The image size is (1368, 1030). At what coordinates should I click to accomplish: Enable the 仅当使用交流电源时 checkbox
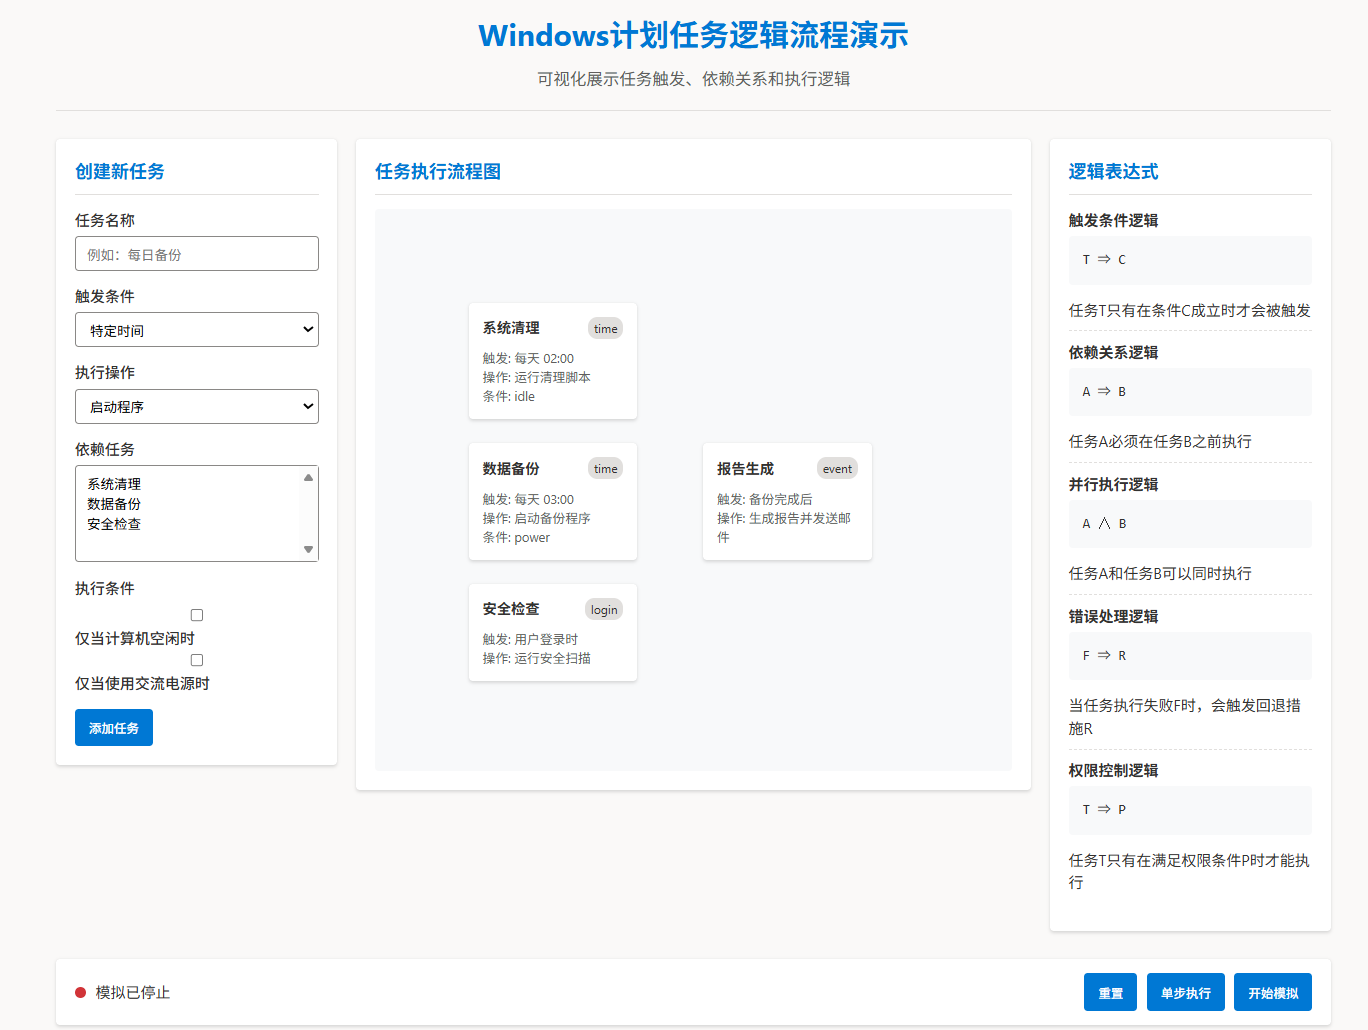tap(197, 660)
